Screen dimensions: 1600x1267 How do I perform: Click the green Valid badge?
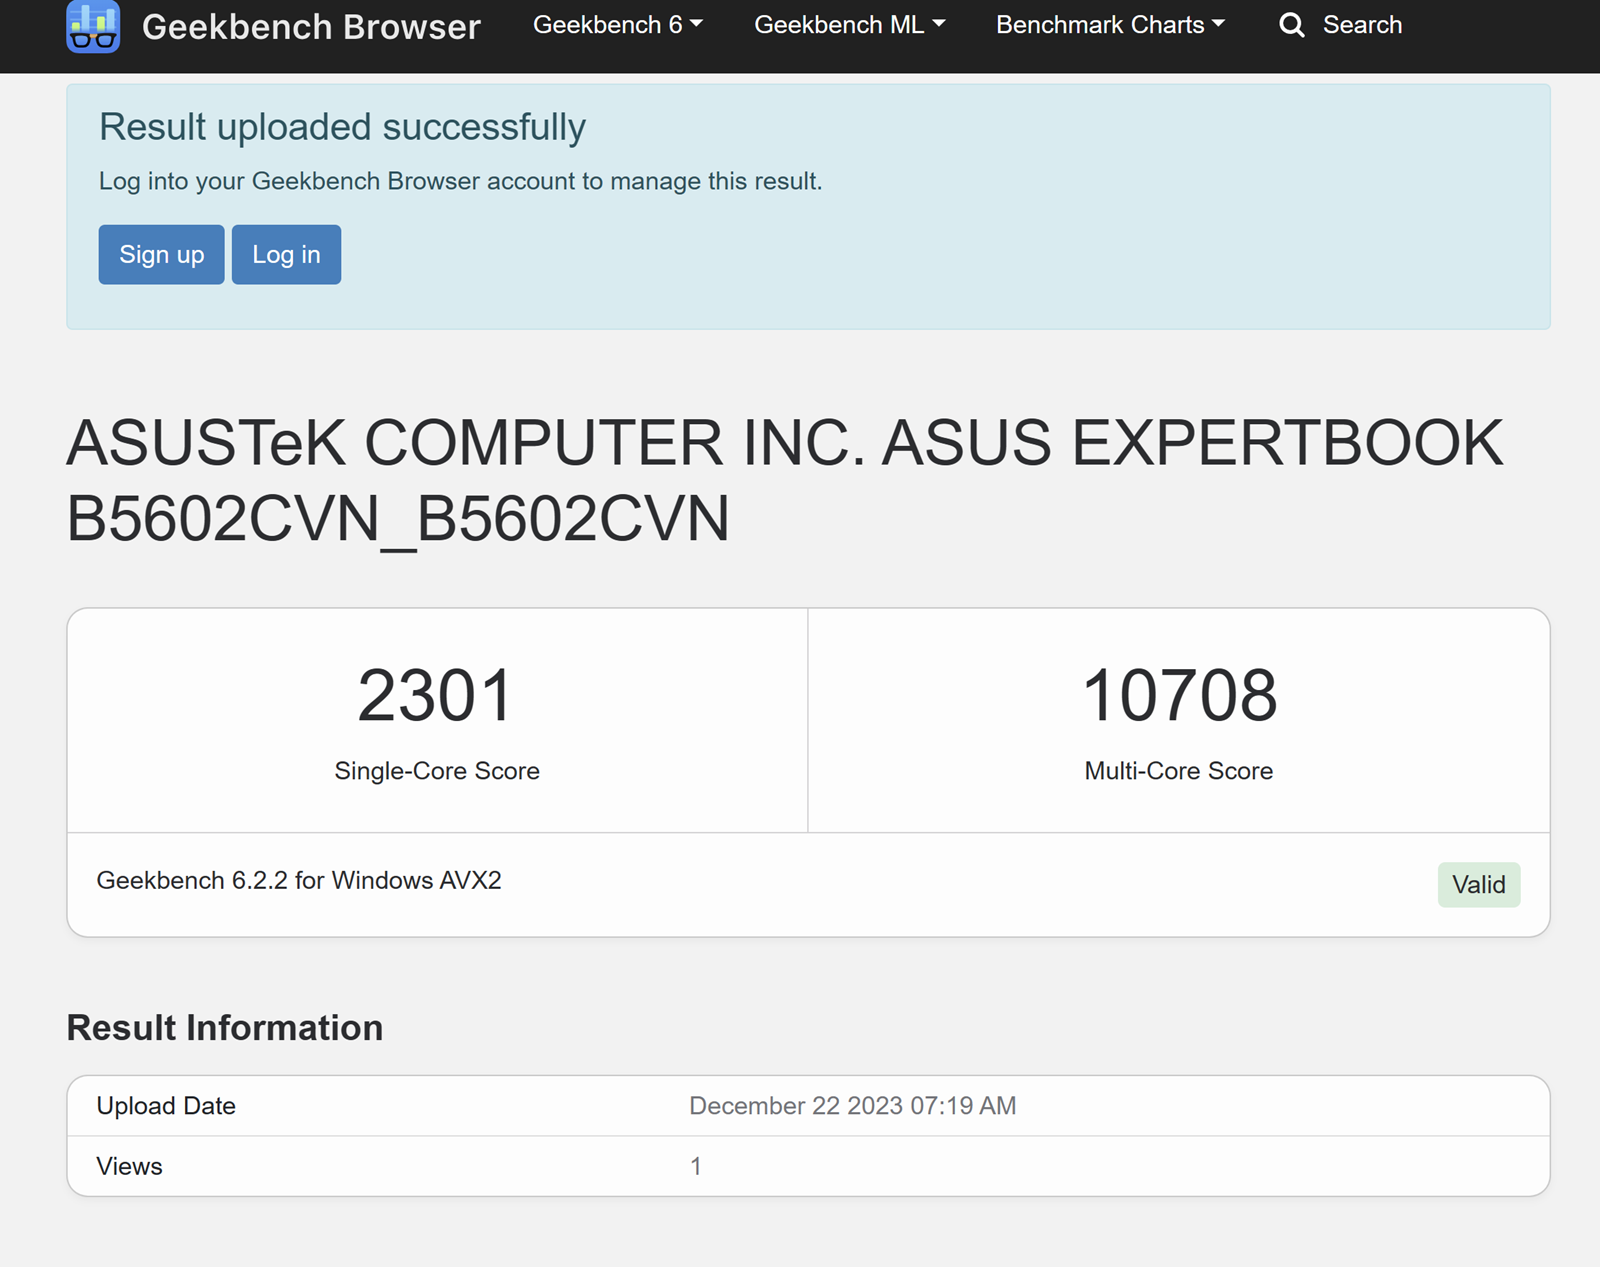click(1478, 885)
